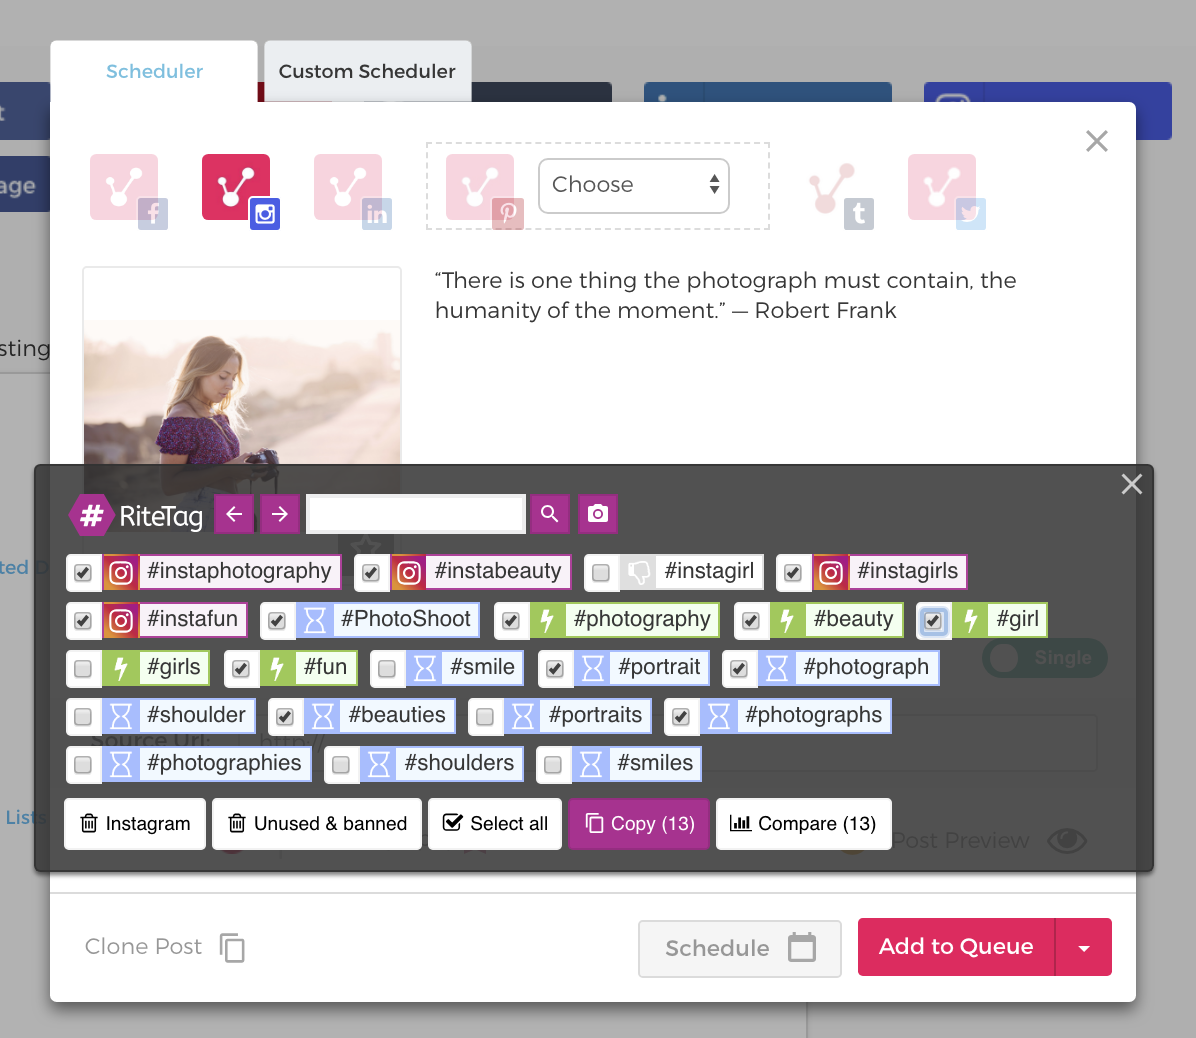Click Unused & banned button
Screen dimensions: 1196x1038
pyautogui.click(x=317, y=824)
